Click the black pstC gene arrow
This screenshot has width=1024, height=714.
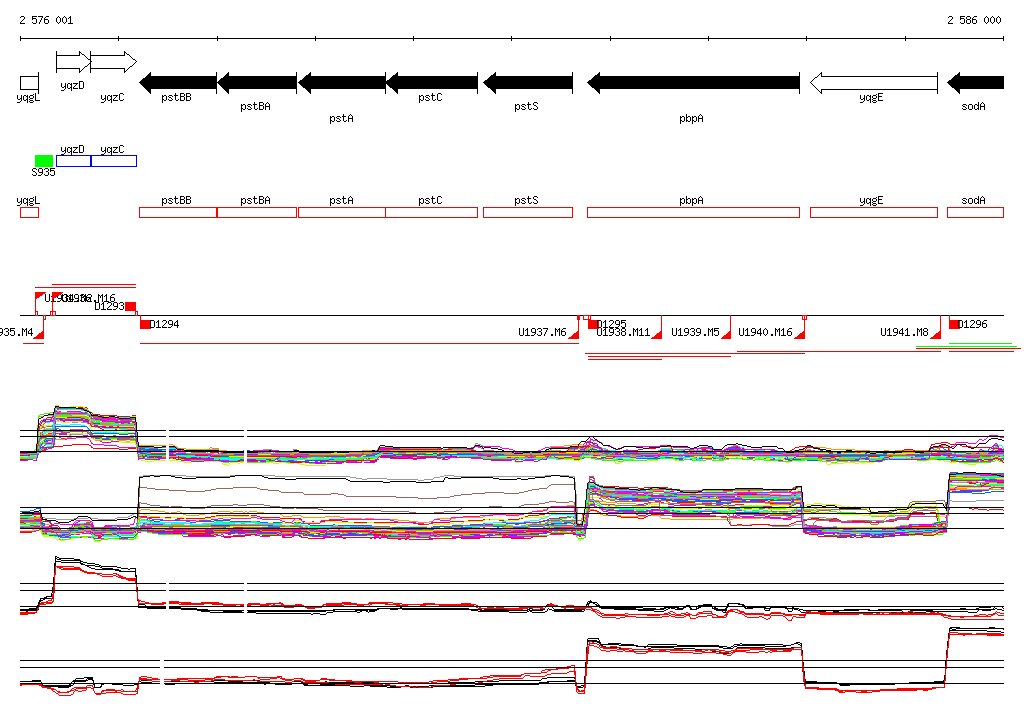click(433, 82)
